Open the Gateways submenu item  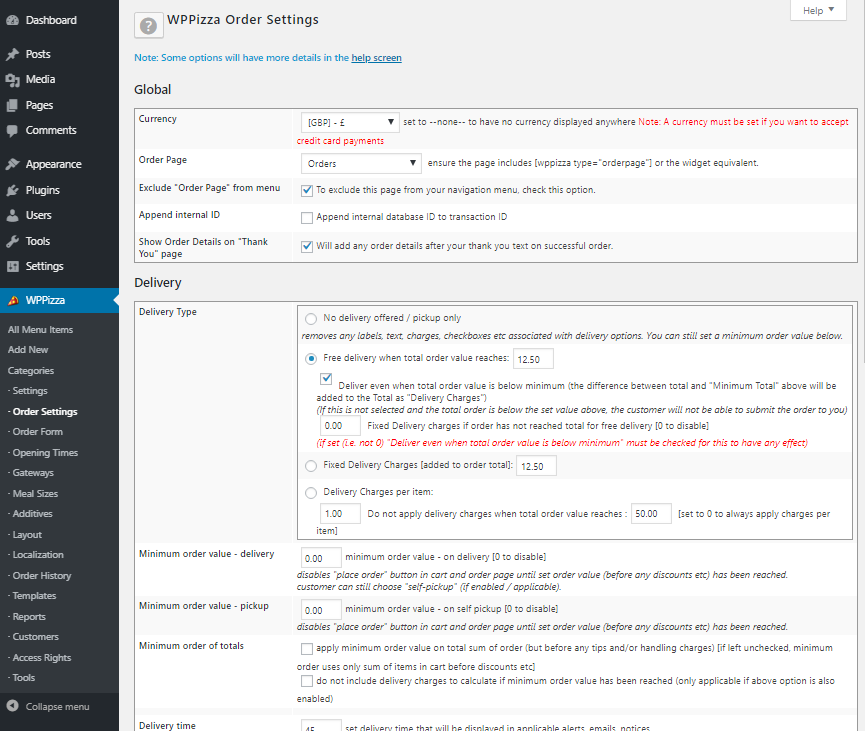[x=33, y=473]
